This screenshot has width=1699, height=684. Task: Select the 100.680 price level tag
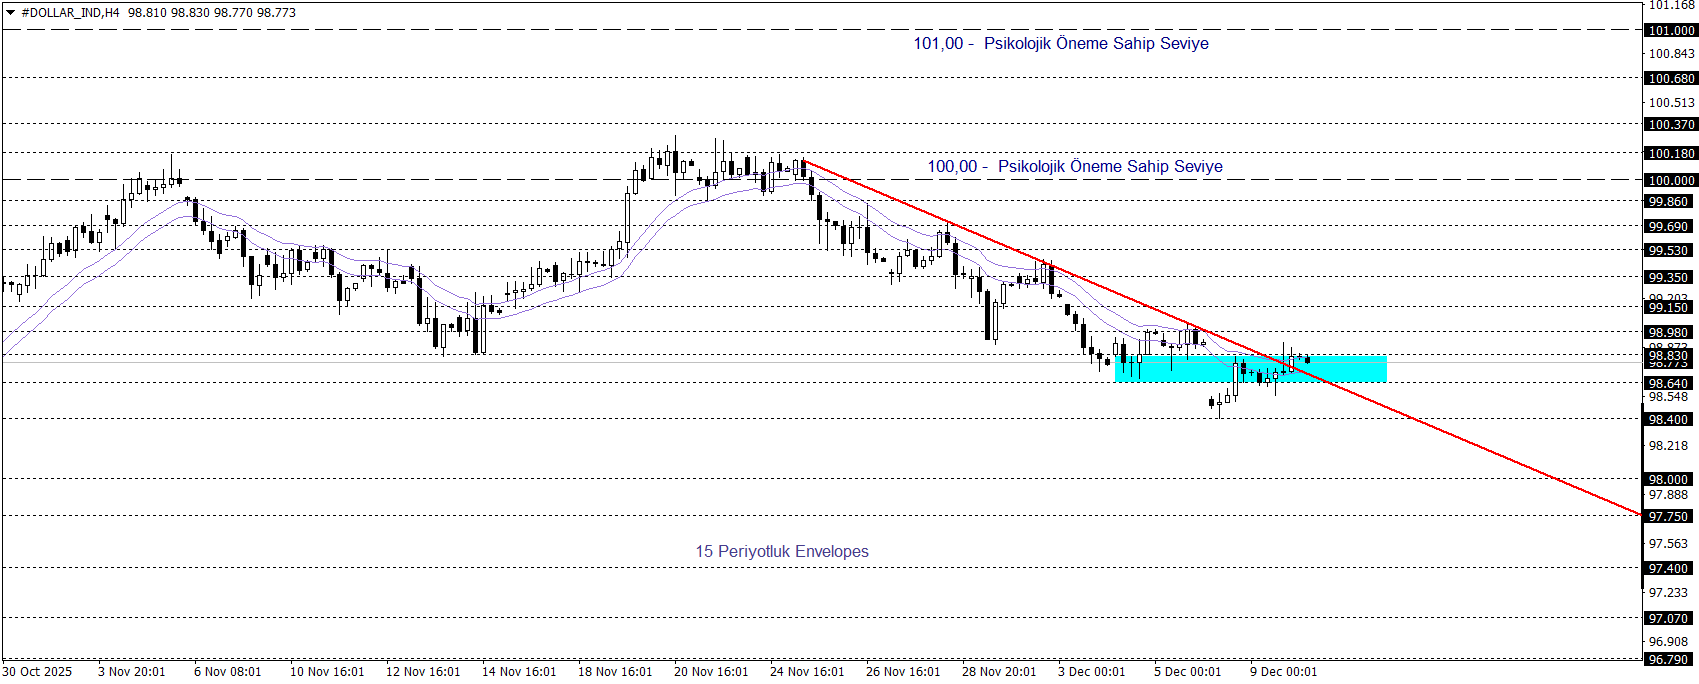pyautogui.click(x=1671, y=79)
